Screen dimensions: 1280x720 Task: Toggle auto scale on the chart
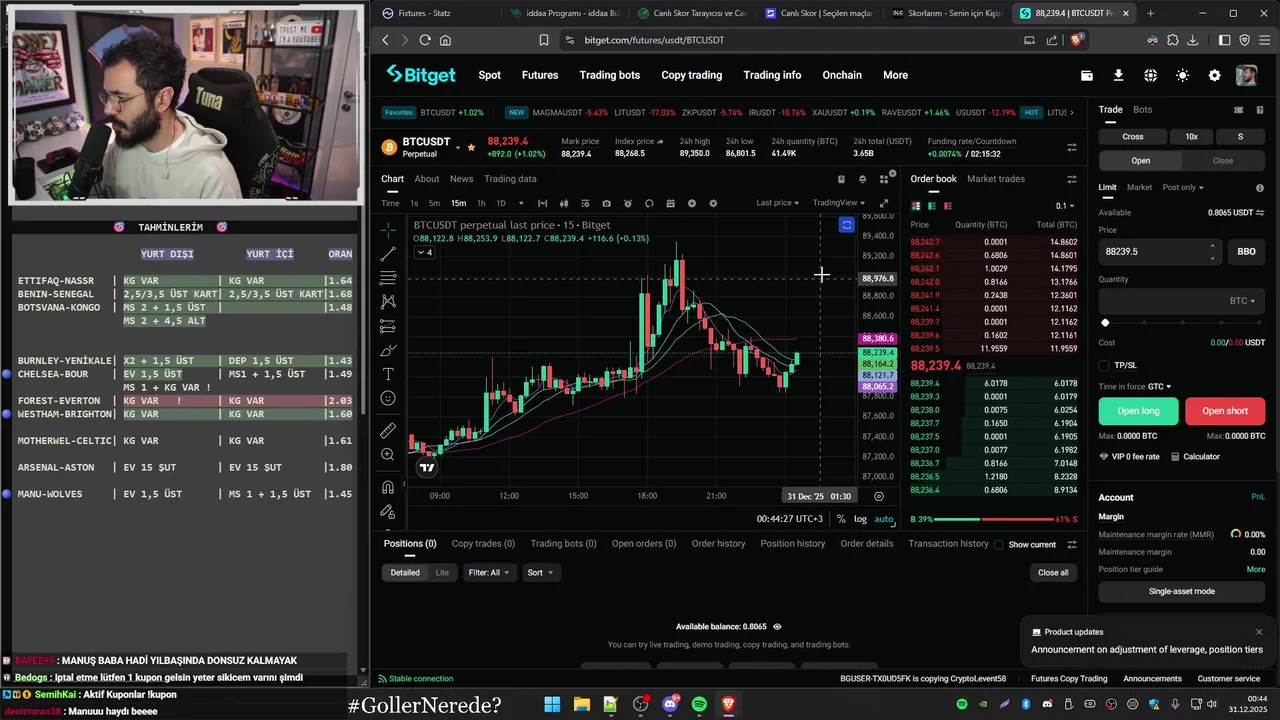pyautogui.click(x=884, y=519)
